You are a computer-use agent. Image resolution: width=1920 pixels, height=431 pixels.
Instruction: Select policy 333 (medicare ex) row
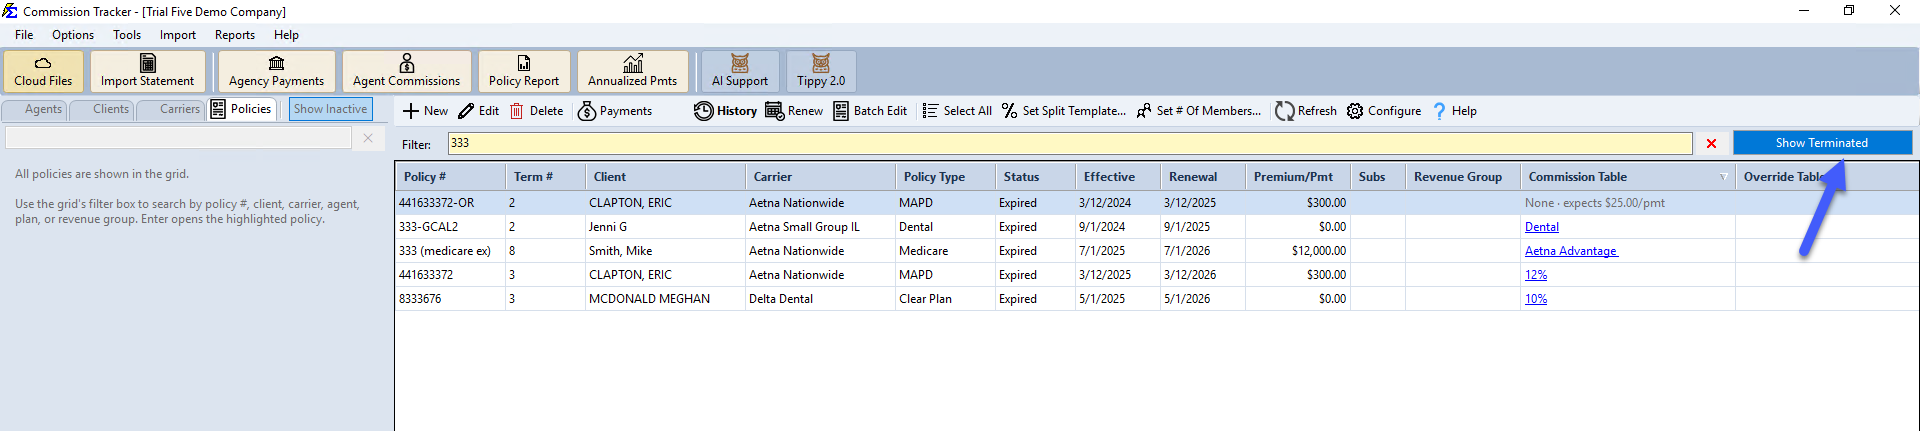[x=1156, y=251]
